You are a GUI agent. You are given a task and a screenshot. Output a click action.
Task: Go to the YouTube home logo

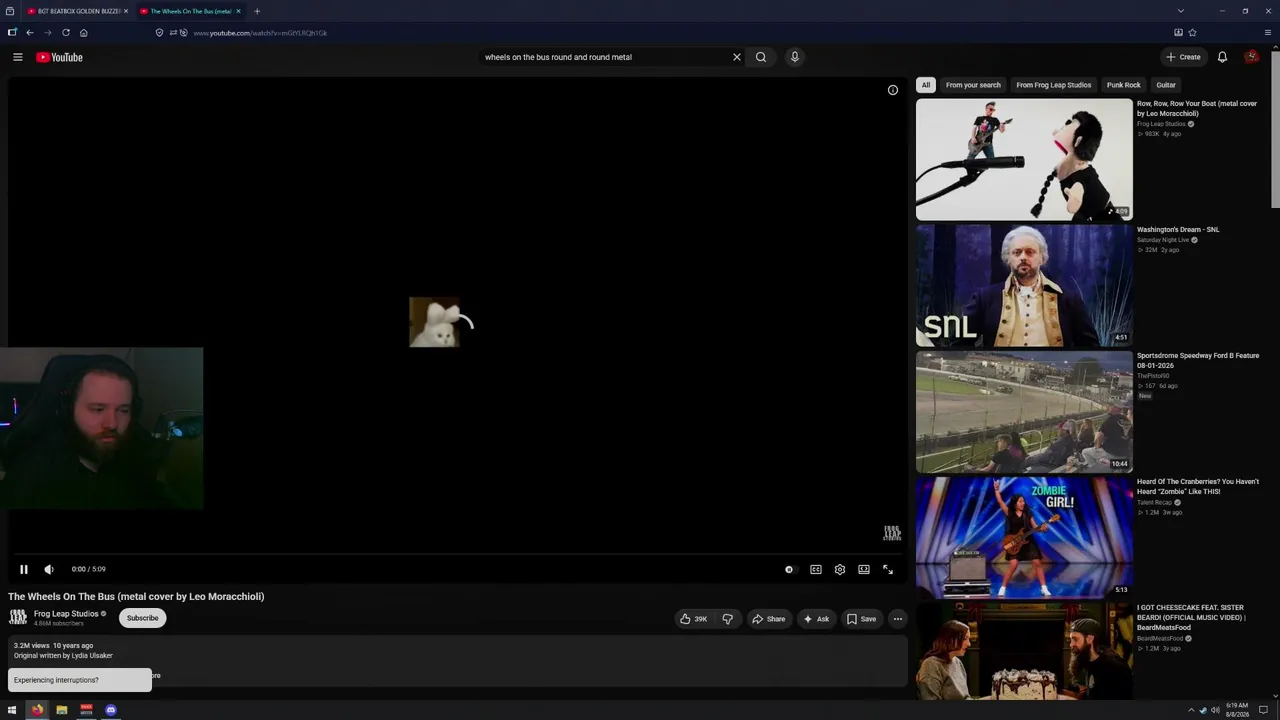59,57
